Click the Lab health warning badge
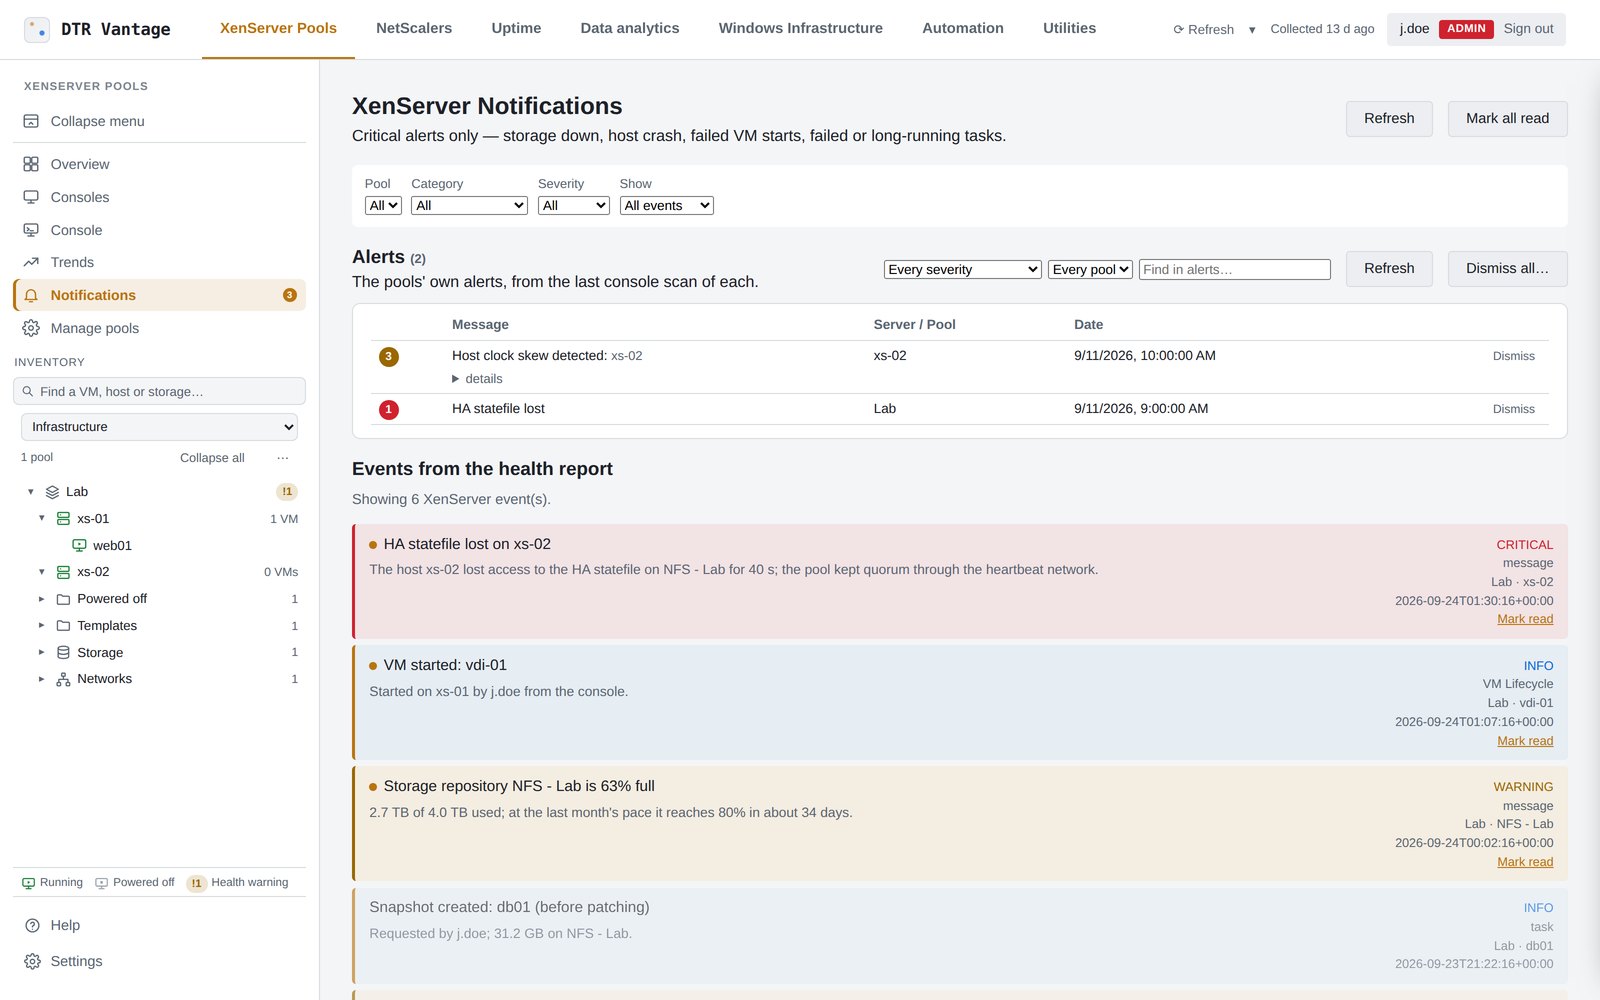 click(x=287, y=492)
